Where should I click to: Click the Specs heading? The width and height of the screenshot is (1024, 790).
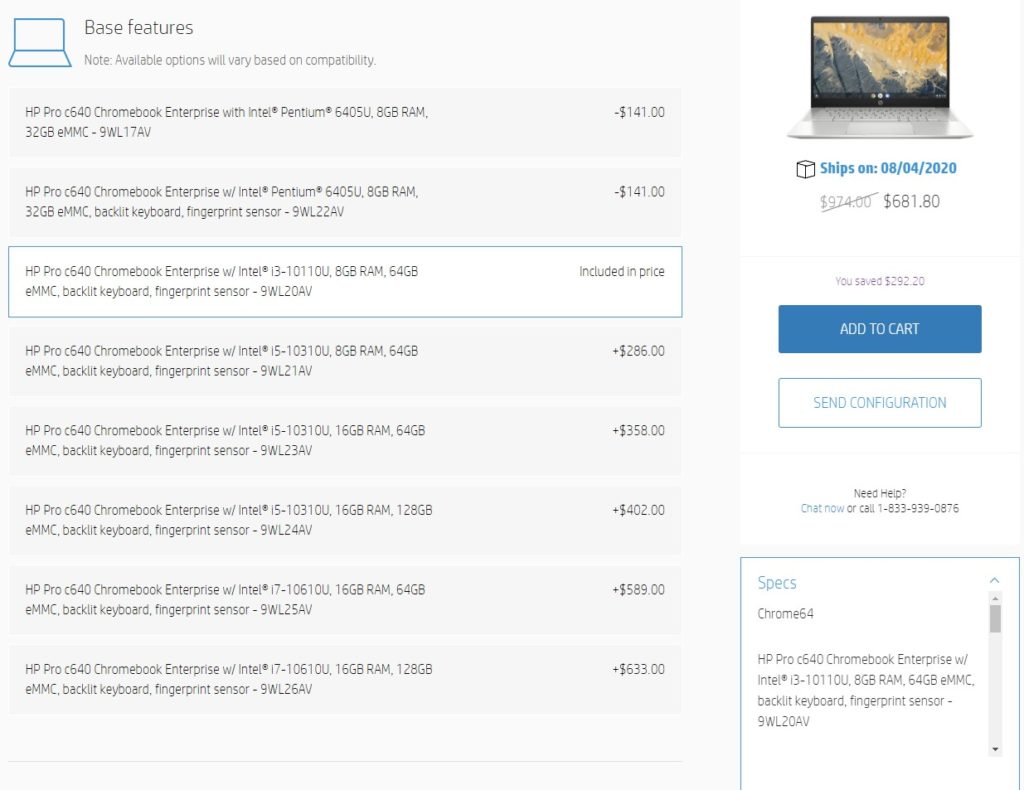[x=776, y=582]
